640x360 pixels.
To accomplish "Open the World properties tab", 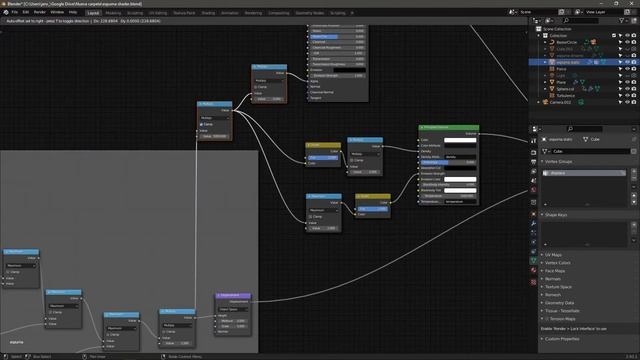I will (533, 190).
